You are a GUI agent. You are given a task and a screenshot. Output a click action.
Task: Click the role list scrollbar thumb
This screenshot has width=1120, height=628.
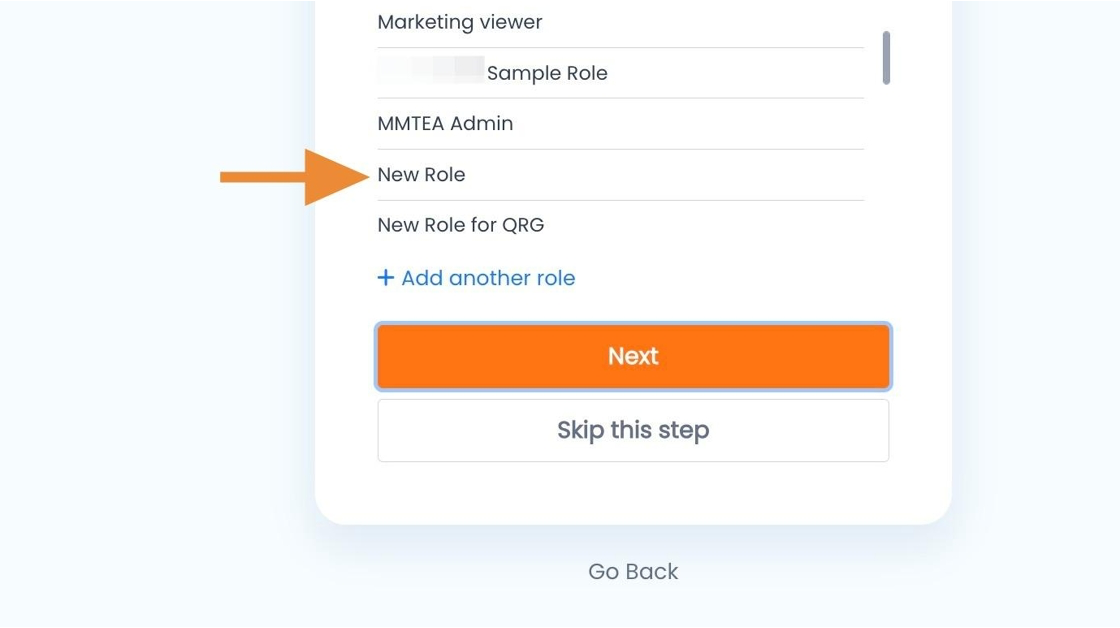(x=886, y=58)
